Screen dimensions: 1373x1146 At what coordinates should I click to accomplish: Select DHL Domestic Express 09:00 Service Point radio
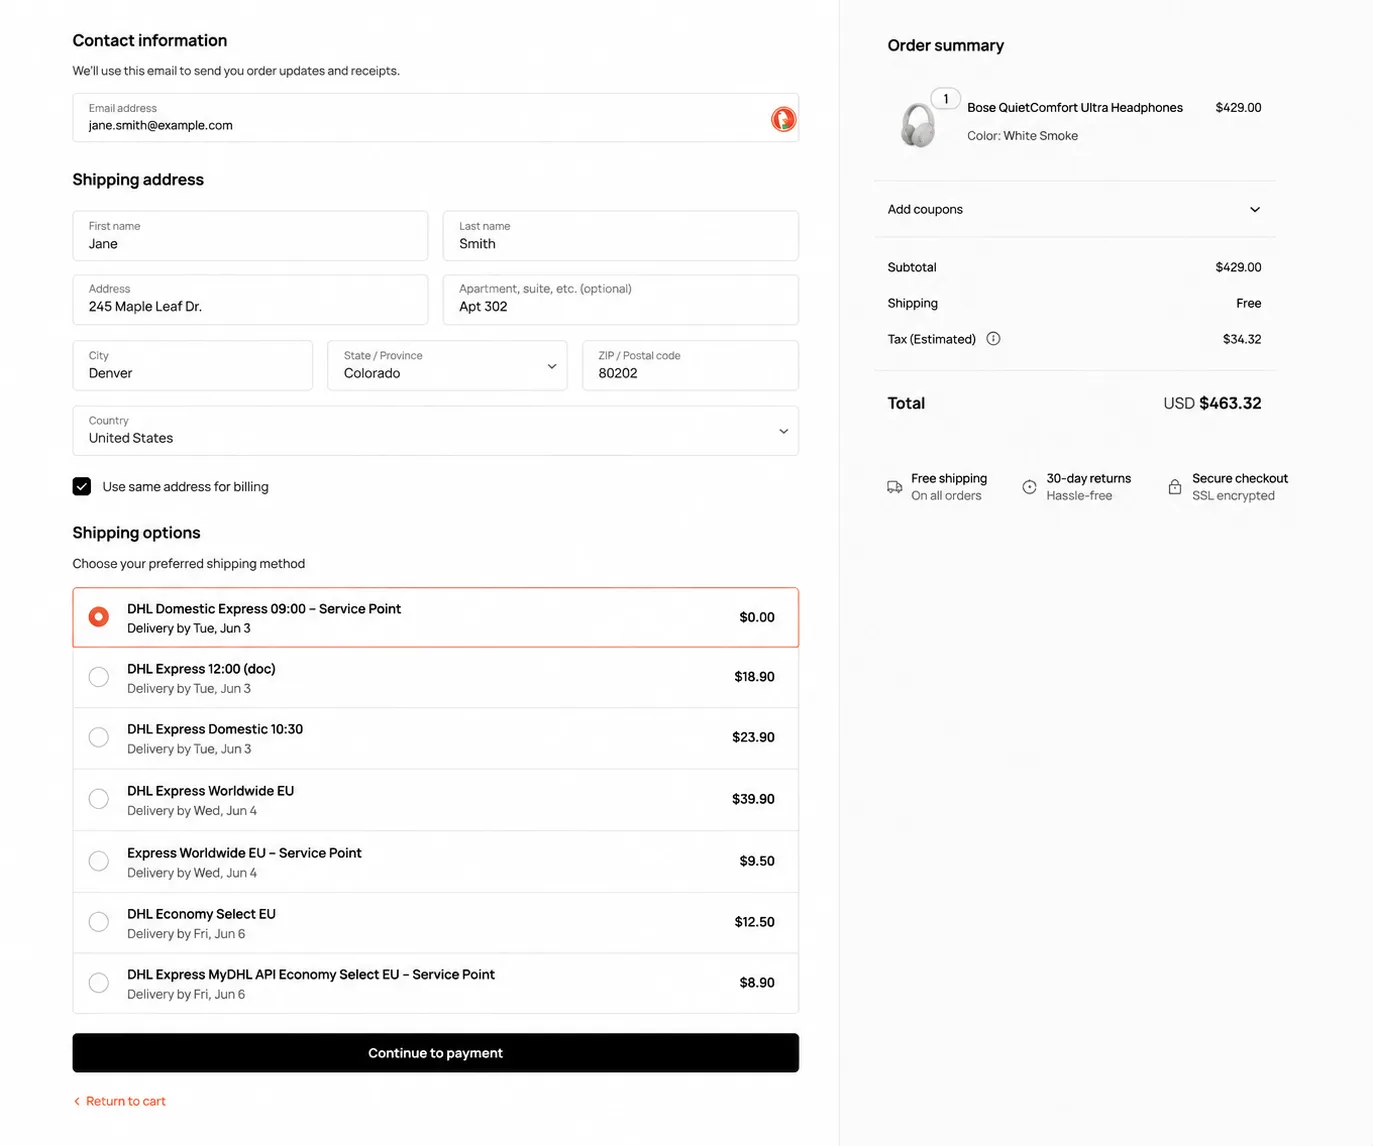tap(99, 617)
